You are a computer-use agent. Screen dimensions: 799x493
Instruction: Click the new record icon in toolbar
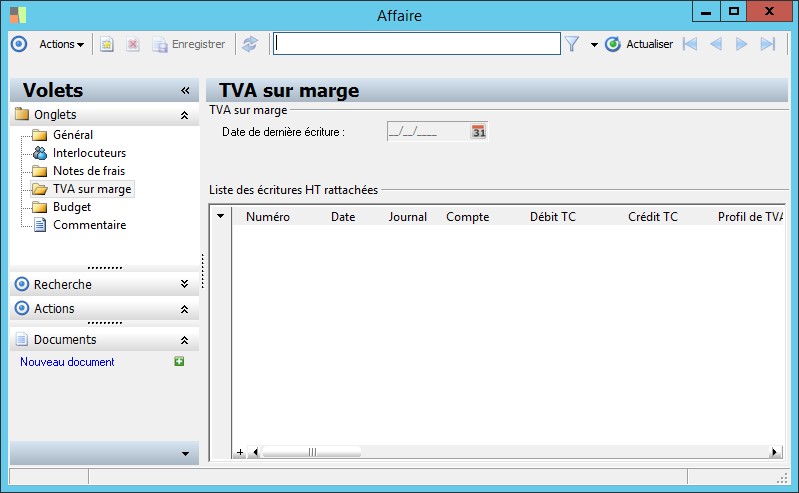[106, 44]
